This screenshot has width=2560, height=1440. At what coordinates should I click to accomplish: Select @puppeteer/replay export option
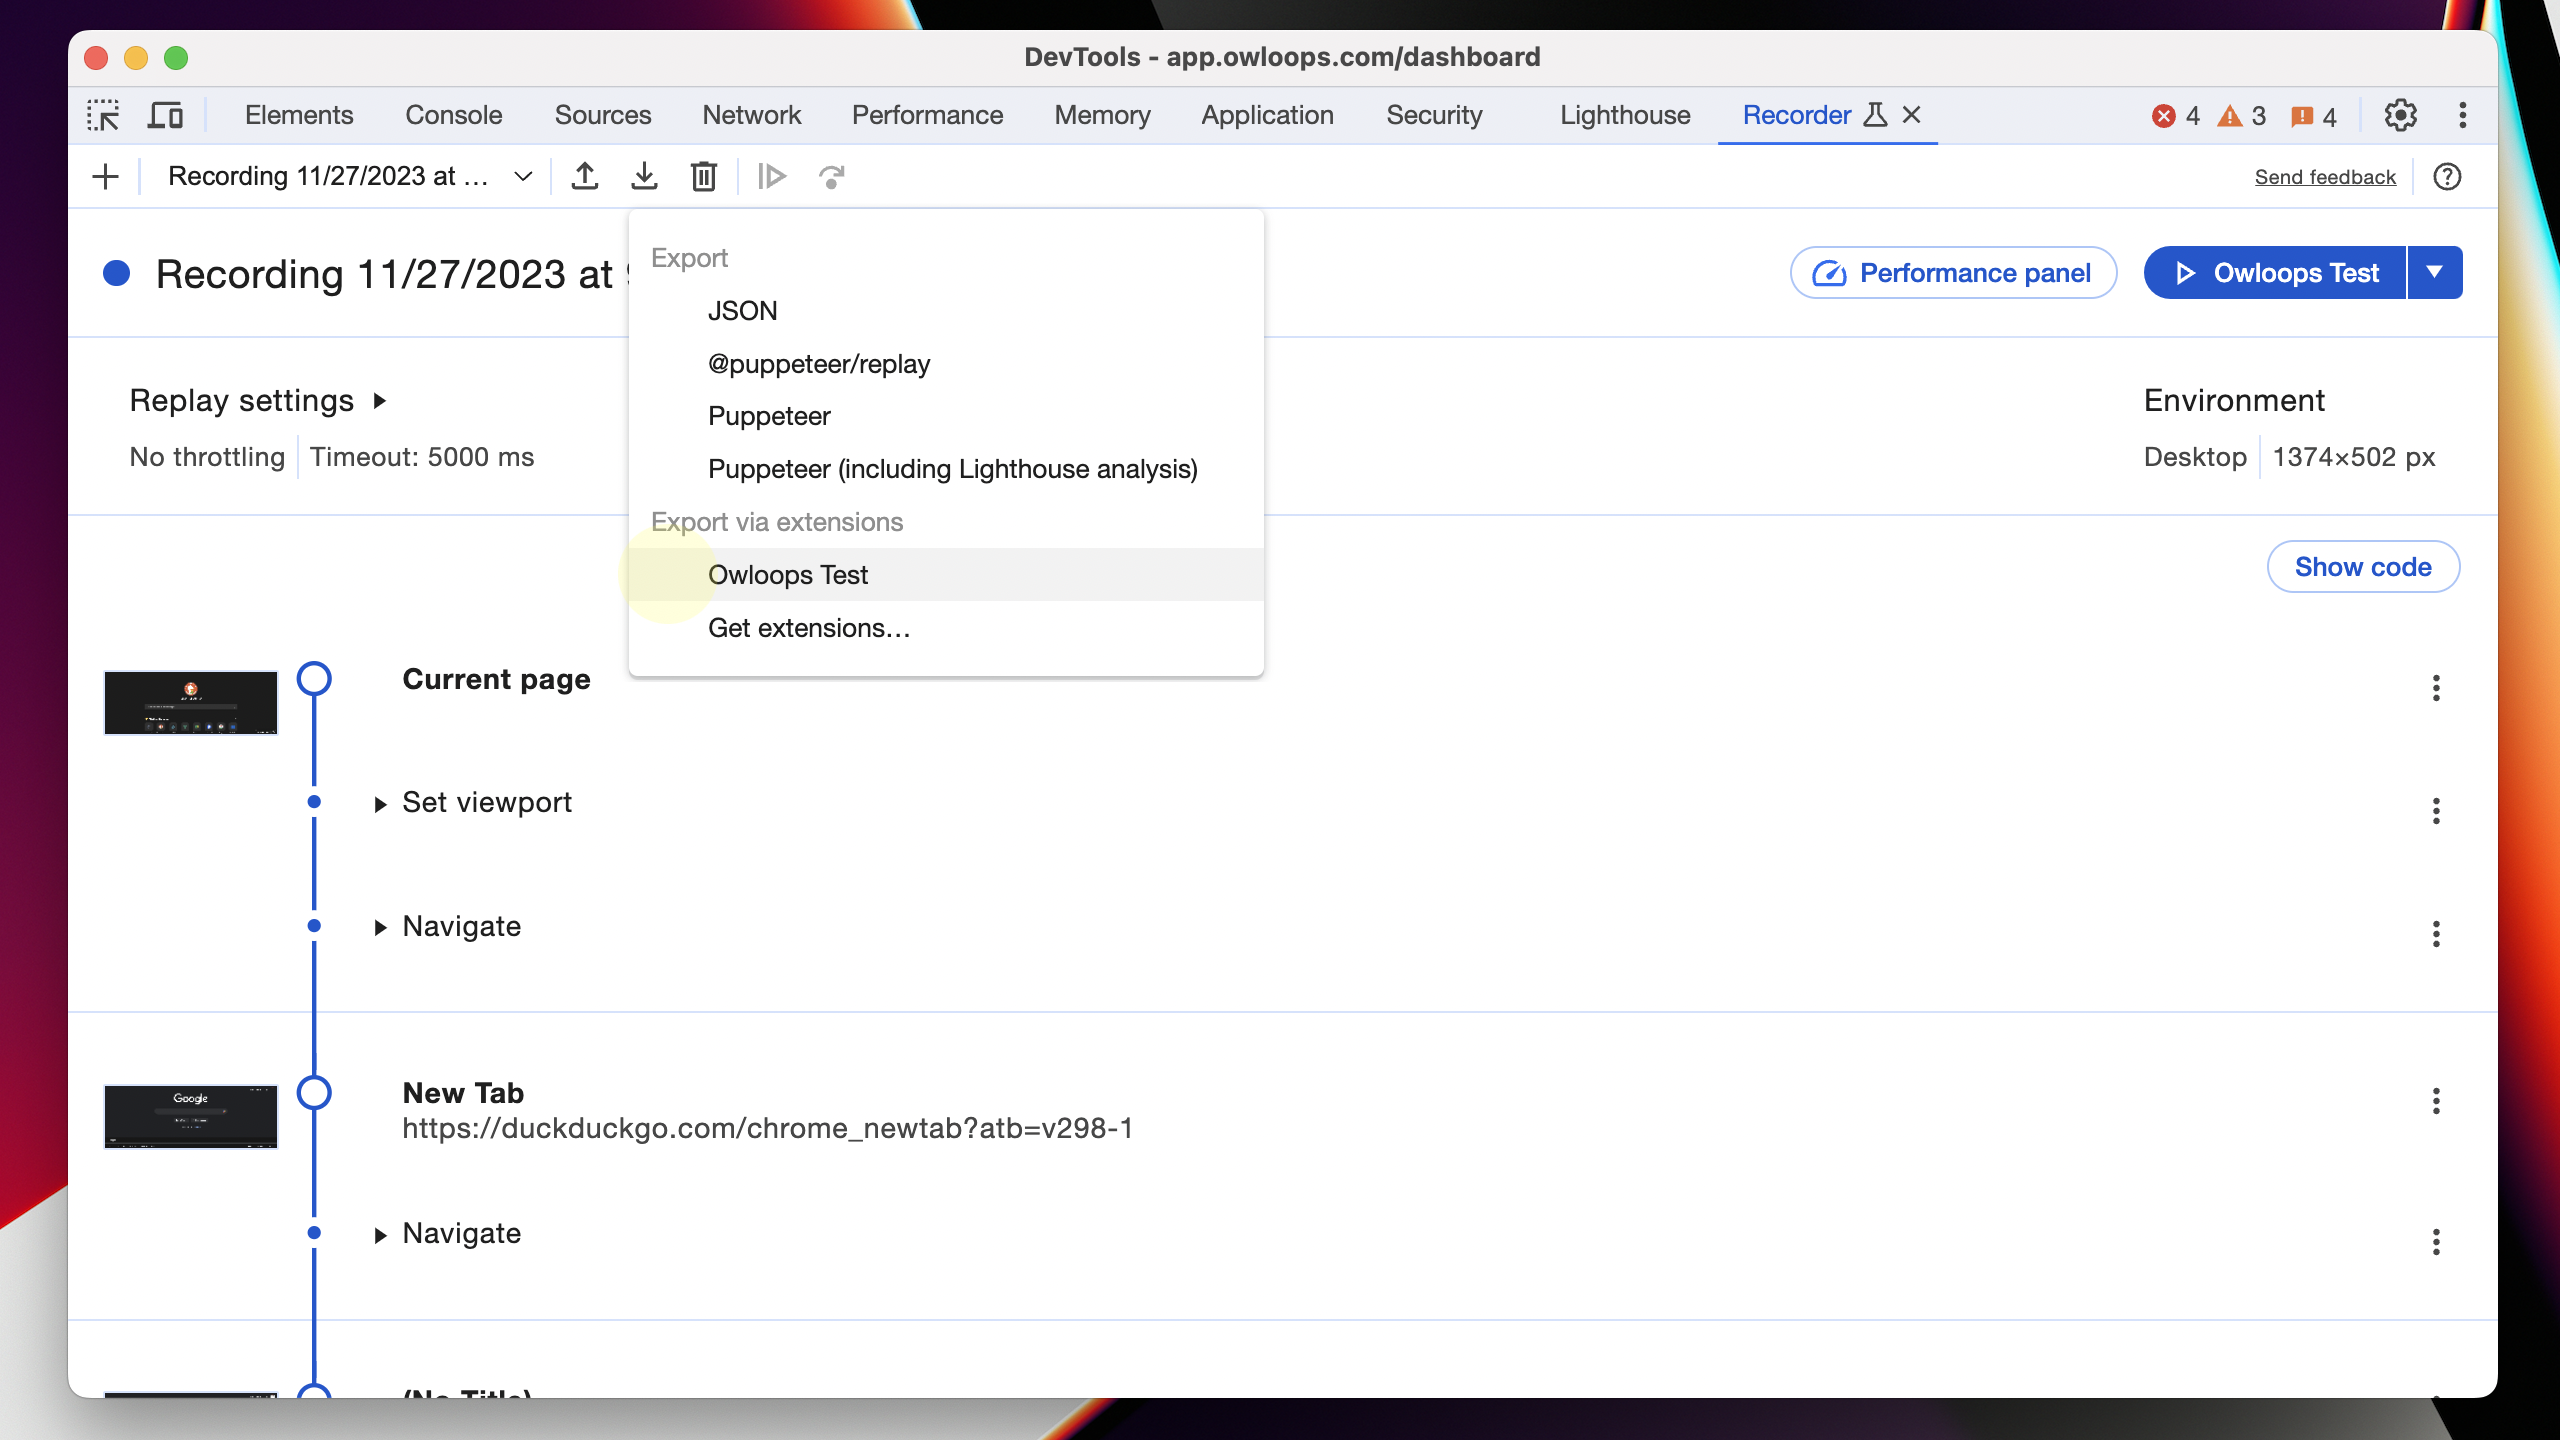[946, 364]
